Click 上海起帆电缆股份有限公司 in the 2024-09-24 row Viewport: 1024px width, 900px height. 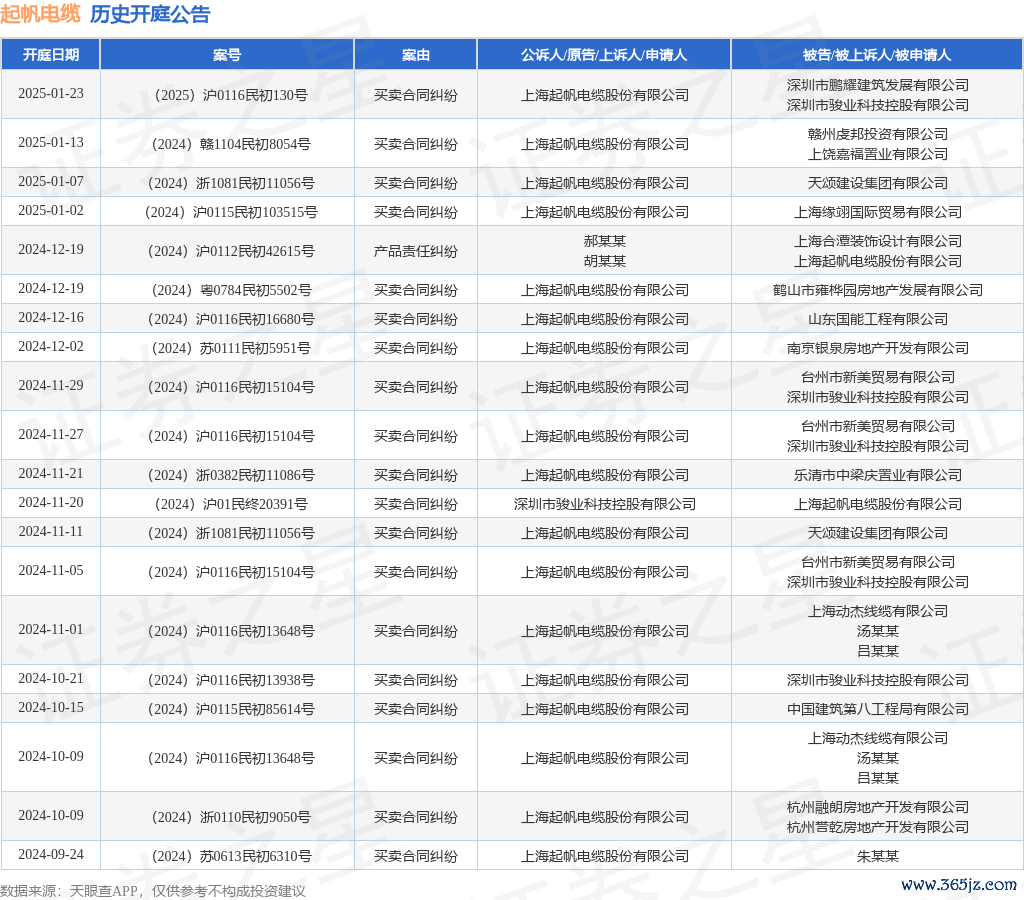coord(605,856)
